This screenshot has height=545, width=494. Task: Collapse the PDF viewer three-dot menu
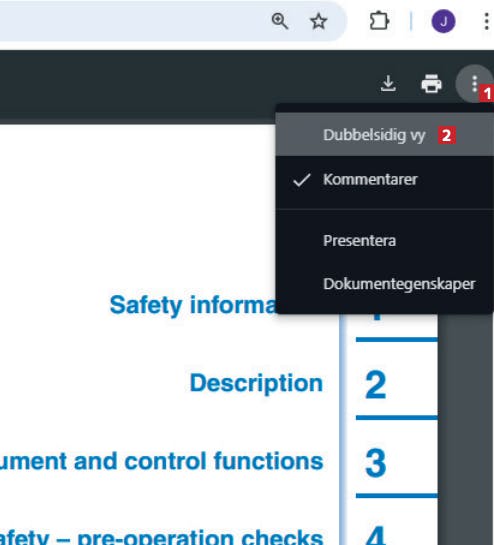pyautogui.click(x=474, y=84)
